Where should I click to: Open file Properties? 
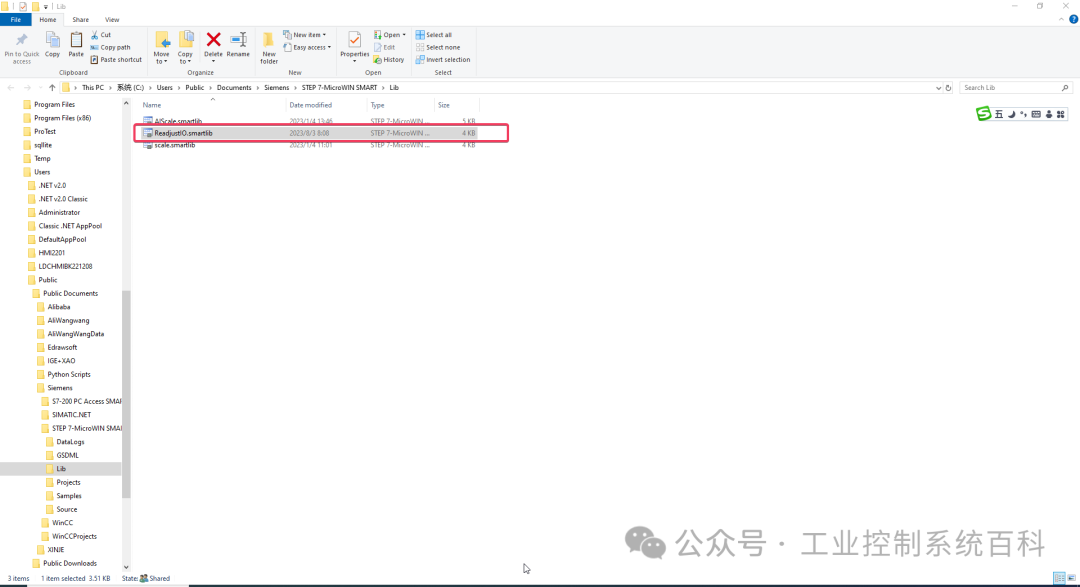(x=355, y=47)
